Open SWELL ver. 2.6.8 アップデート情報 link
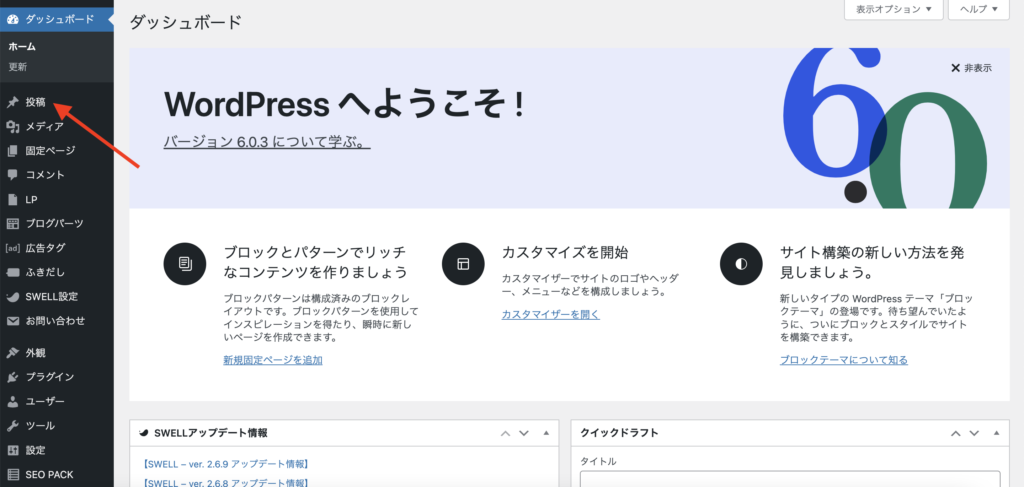This screenshot has width=1024, height=487. click(x=225, y=483)
